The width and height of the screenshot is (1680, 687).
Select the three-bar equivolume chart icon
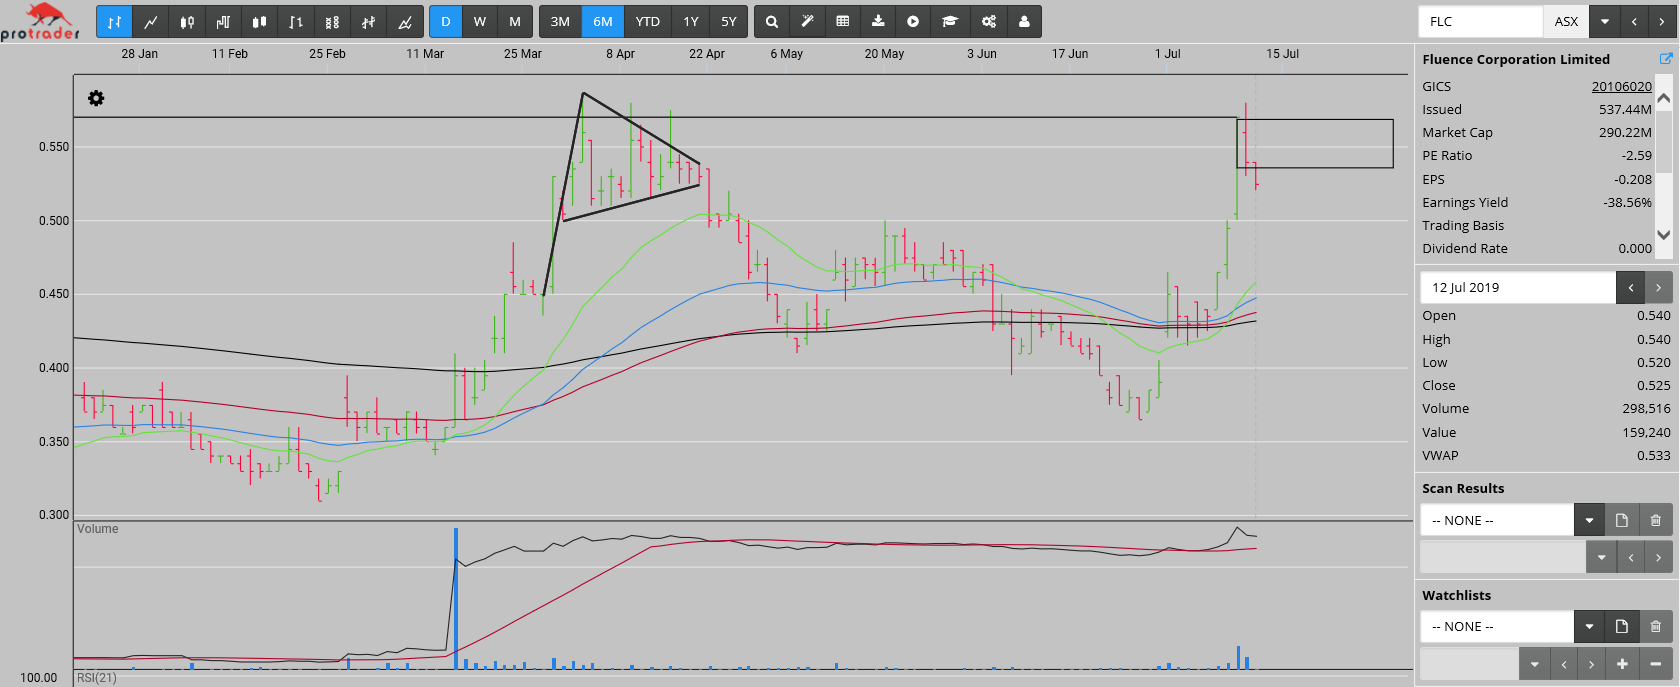pyautogui.click(x=368, y=22)
